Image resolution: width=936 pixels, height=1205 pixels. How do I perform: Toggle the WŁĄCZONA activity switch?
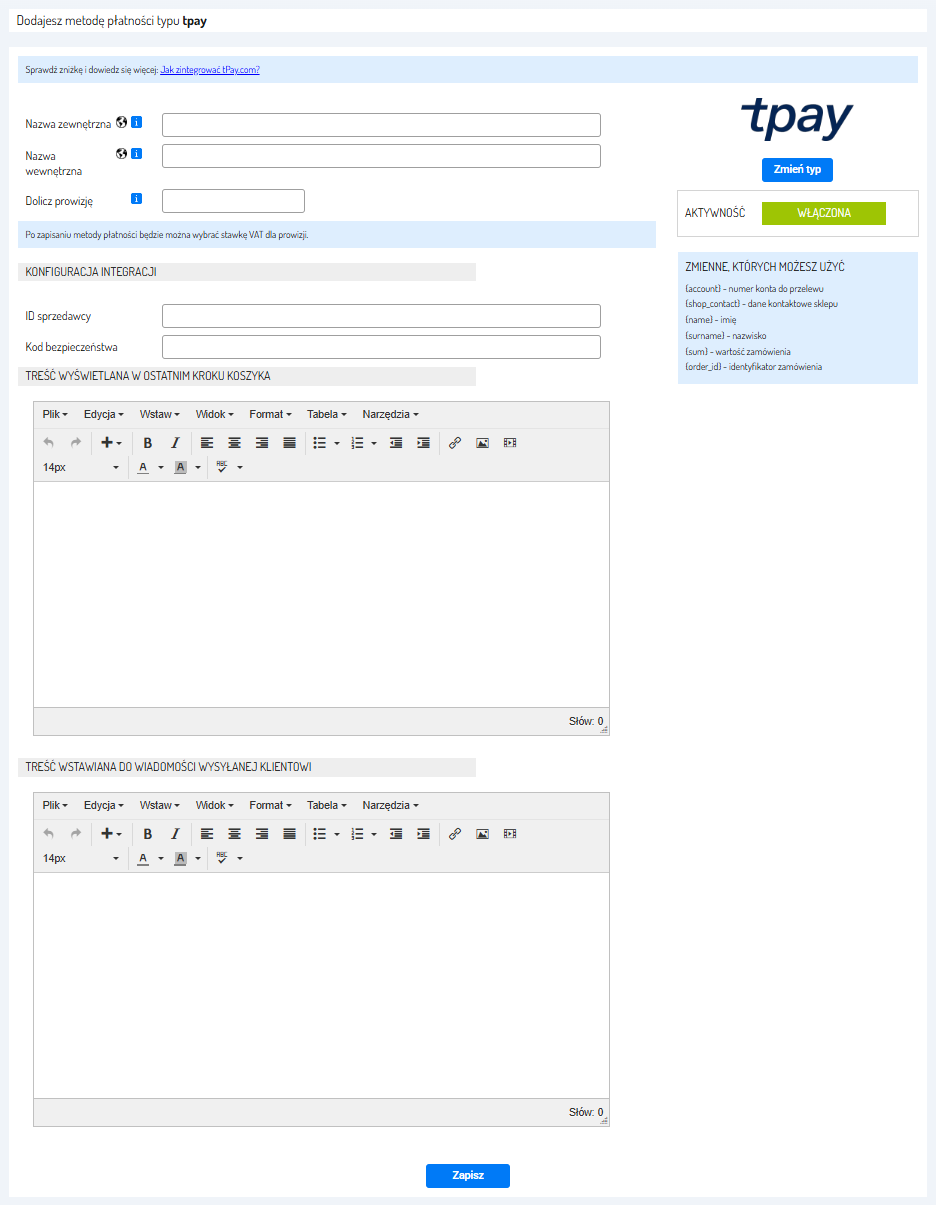(823, 213)
